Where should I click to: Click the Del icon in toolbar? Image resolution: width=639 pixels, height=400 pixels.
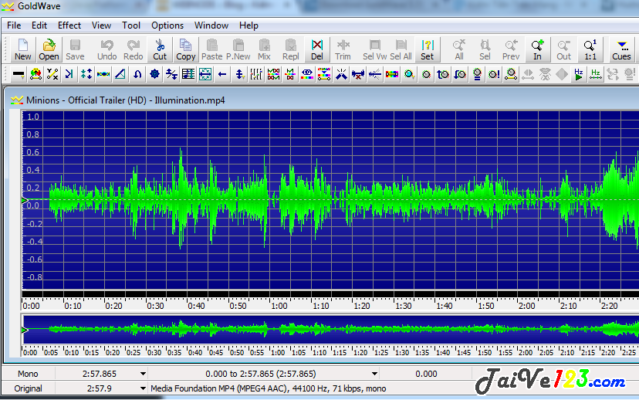pyautogui.click(x=317, y=50)
